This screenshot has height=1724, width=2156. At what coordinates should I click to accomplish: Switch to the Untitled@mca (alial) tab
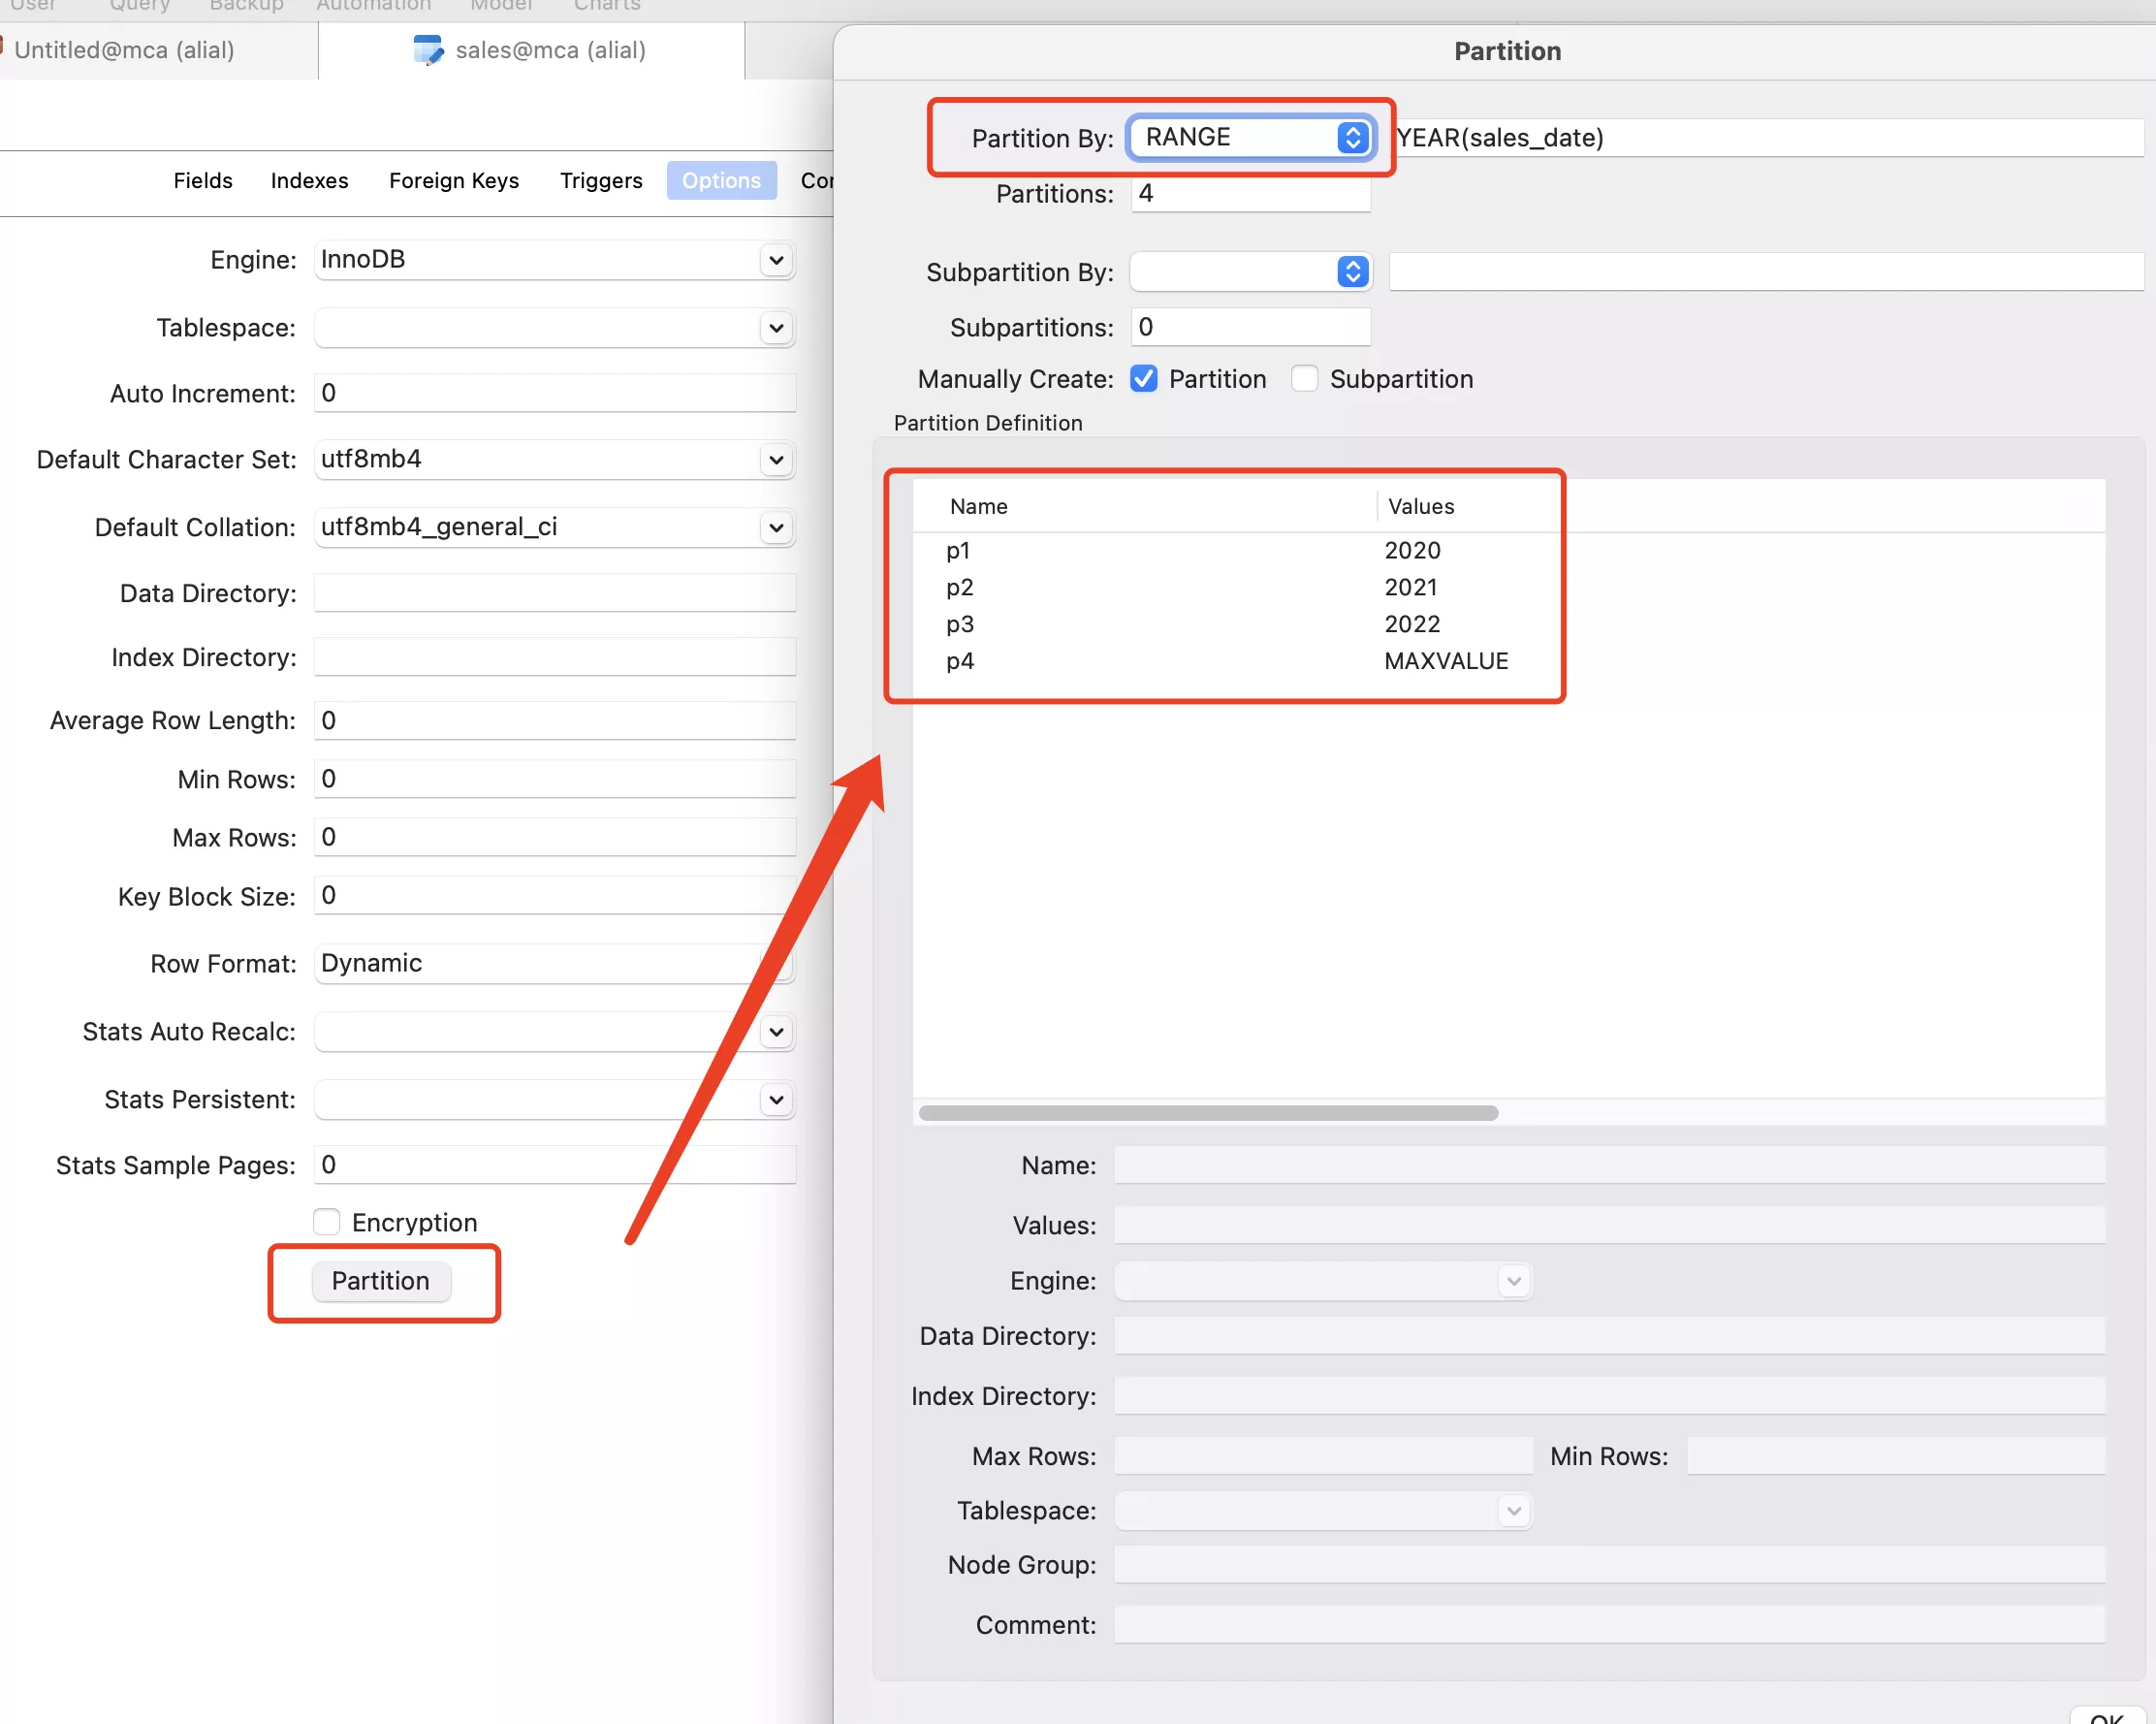(124, 50)
